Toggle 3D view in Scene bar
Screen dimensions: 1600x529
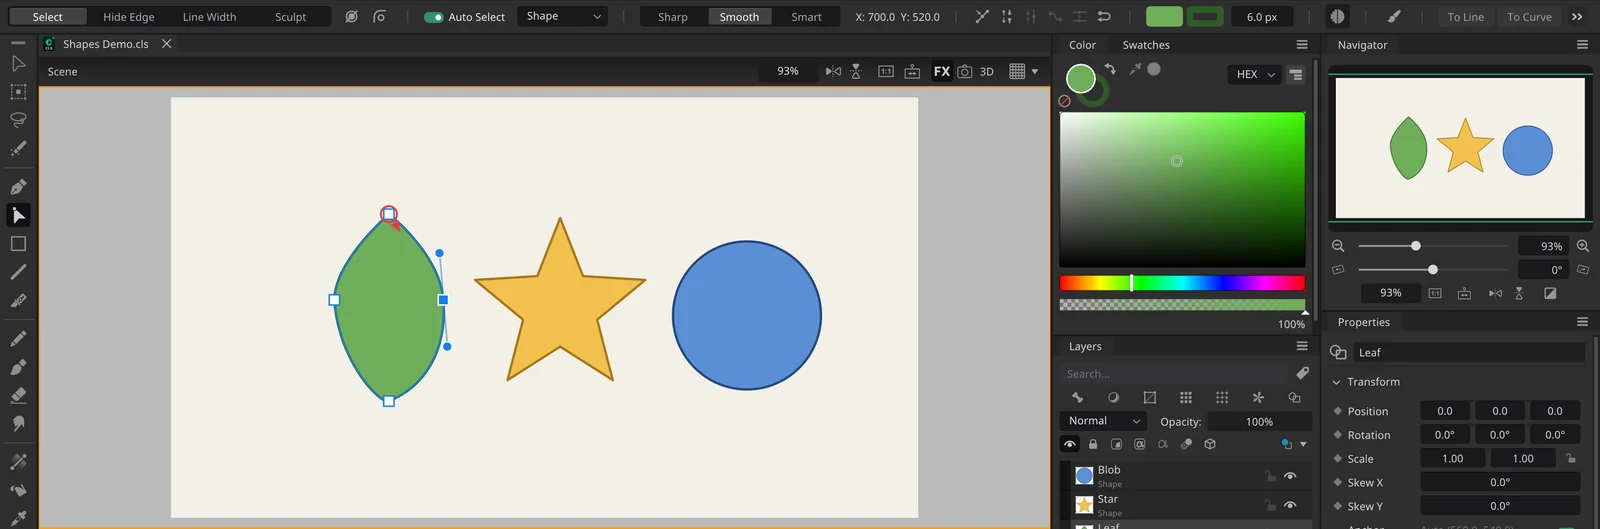tap(987, 71)
